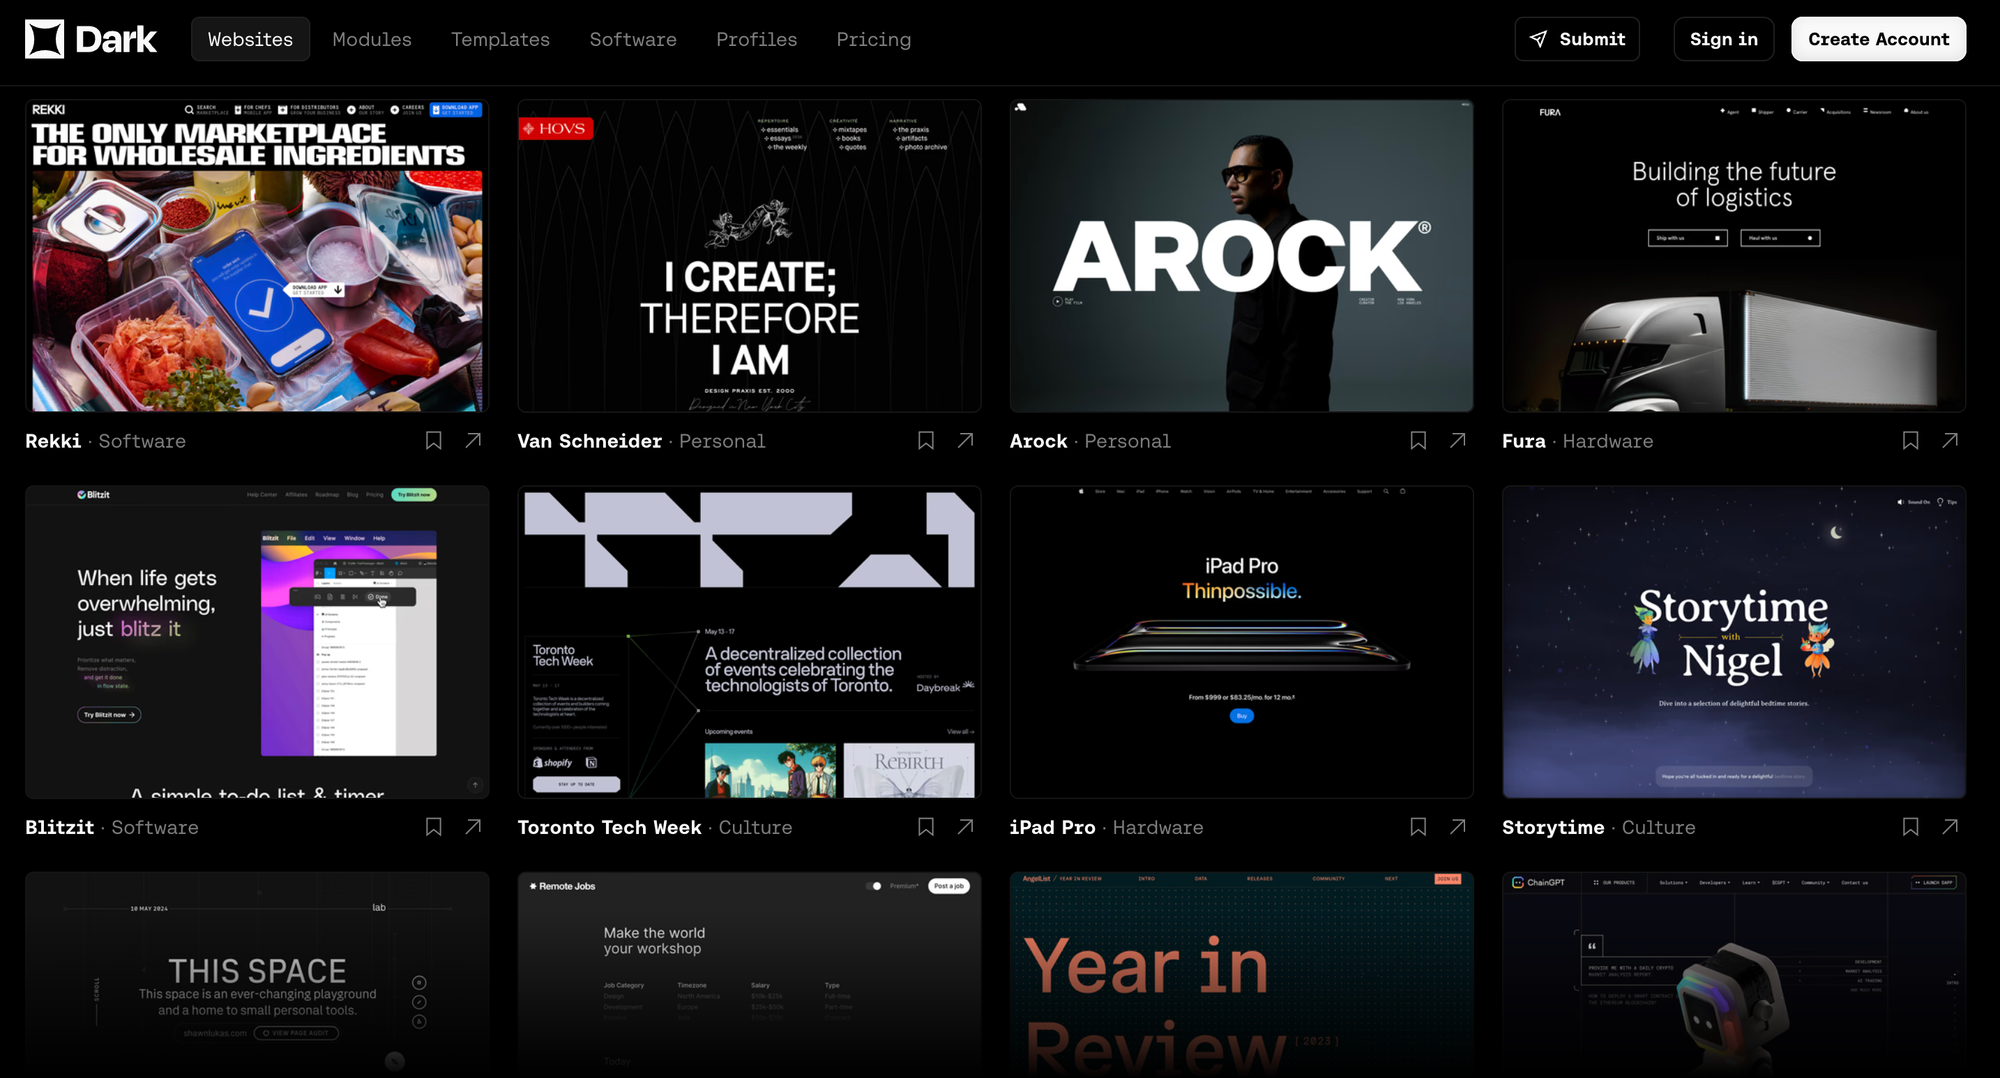Screen dimensions: 2000x1078
Task: Open Toronto Tech Week external link arrow
Action: 965,827
